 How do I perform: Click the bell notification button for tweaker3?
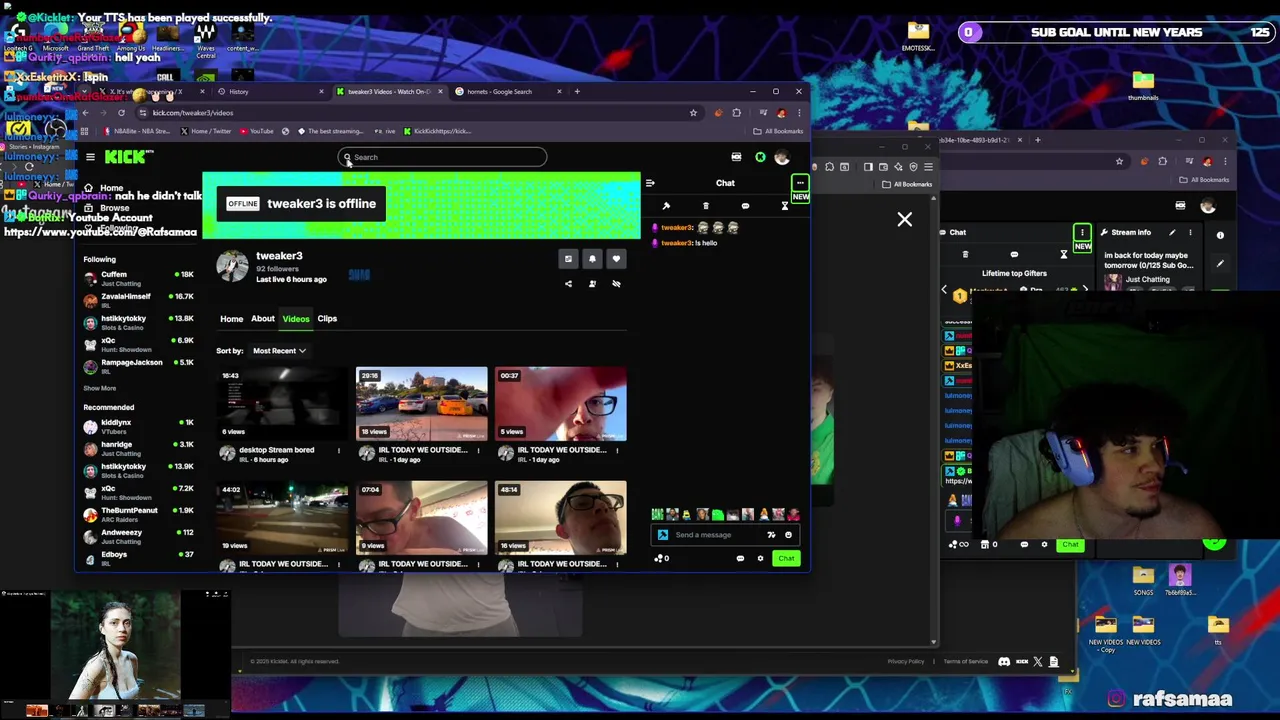tap(592, 259)
